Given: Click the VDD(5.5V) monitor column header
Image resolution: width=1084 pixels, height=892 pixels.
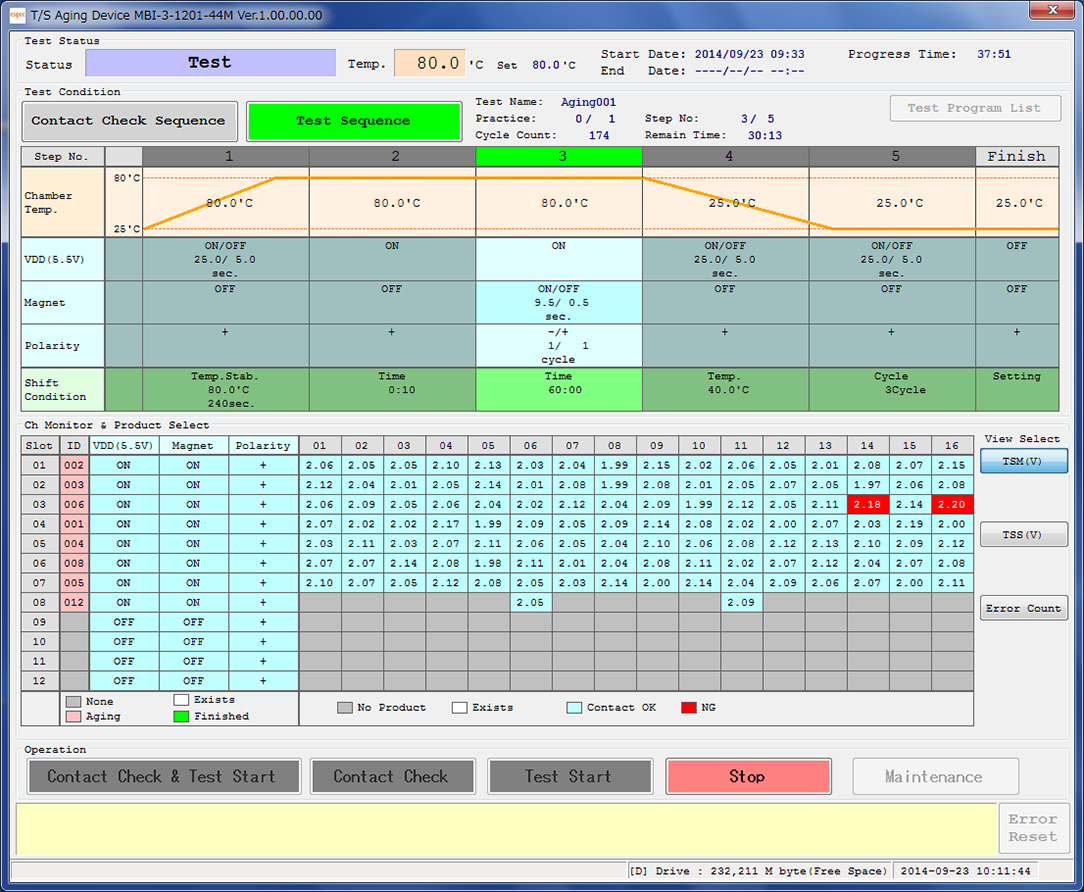Looking at the screenshot, I should (x=124, y=446).
